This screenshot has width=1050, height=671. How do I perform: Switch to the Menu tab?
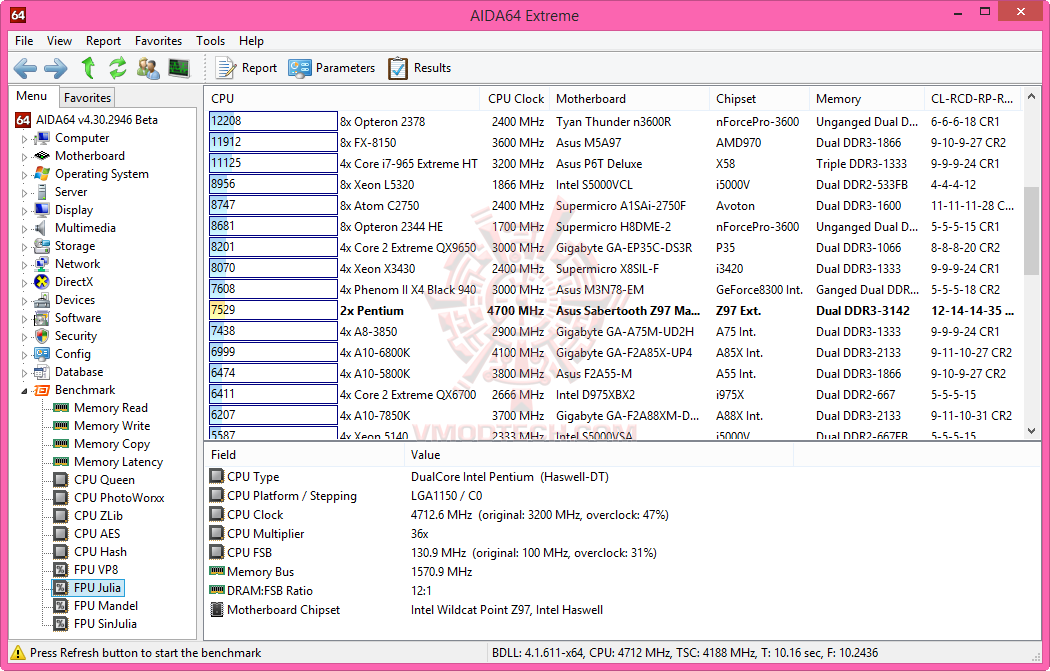click(x=31, y=96)
